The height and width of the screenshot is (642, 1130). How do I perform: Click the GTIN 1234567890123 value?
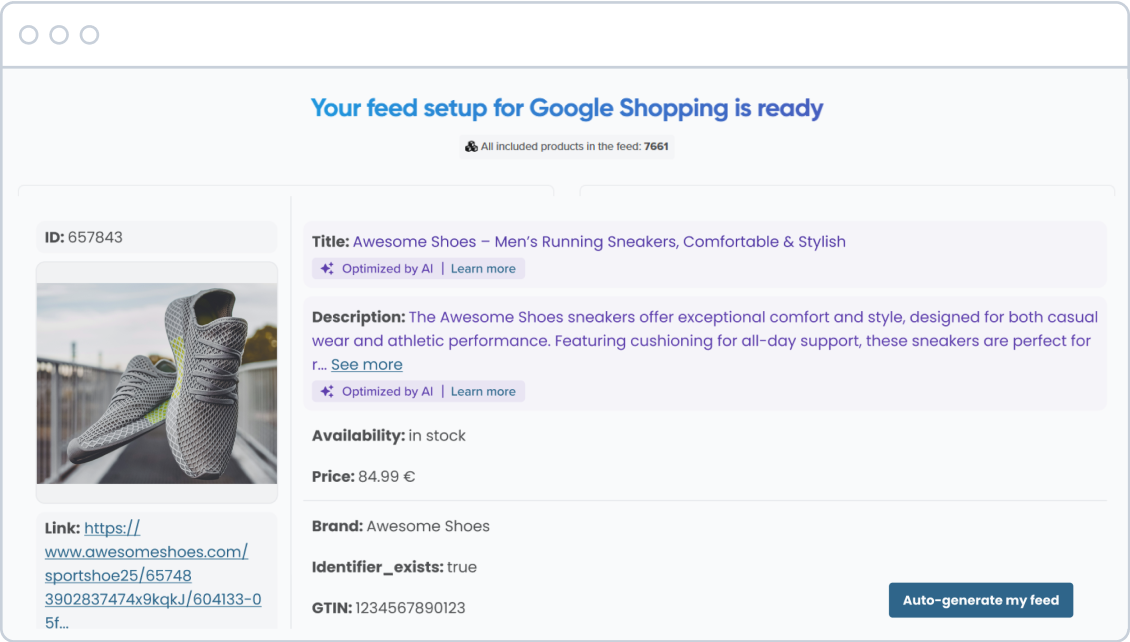[x=410, y=608]
